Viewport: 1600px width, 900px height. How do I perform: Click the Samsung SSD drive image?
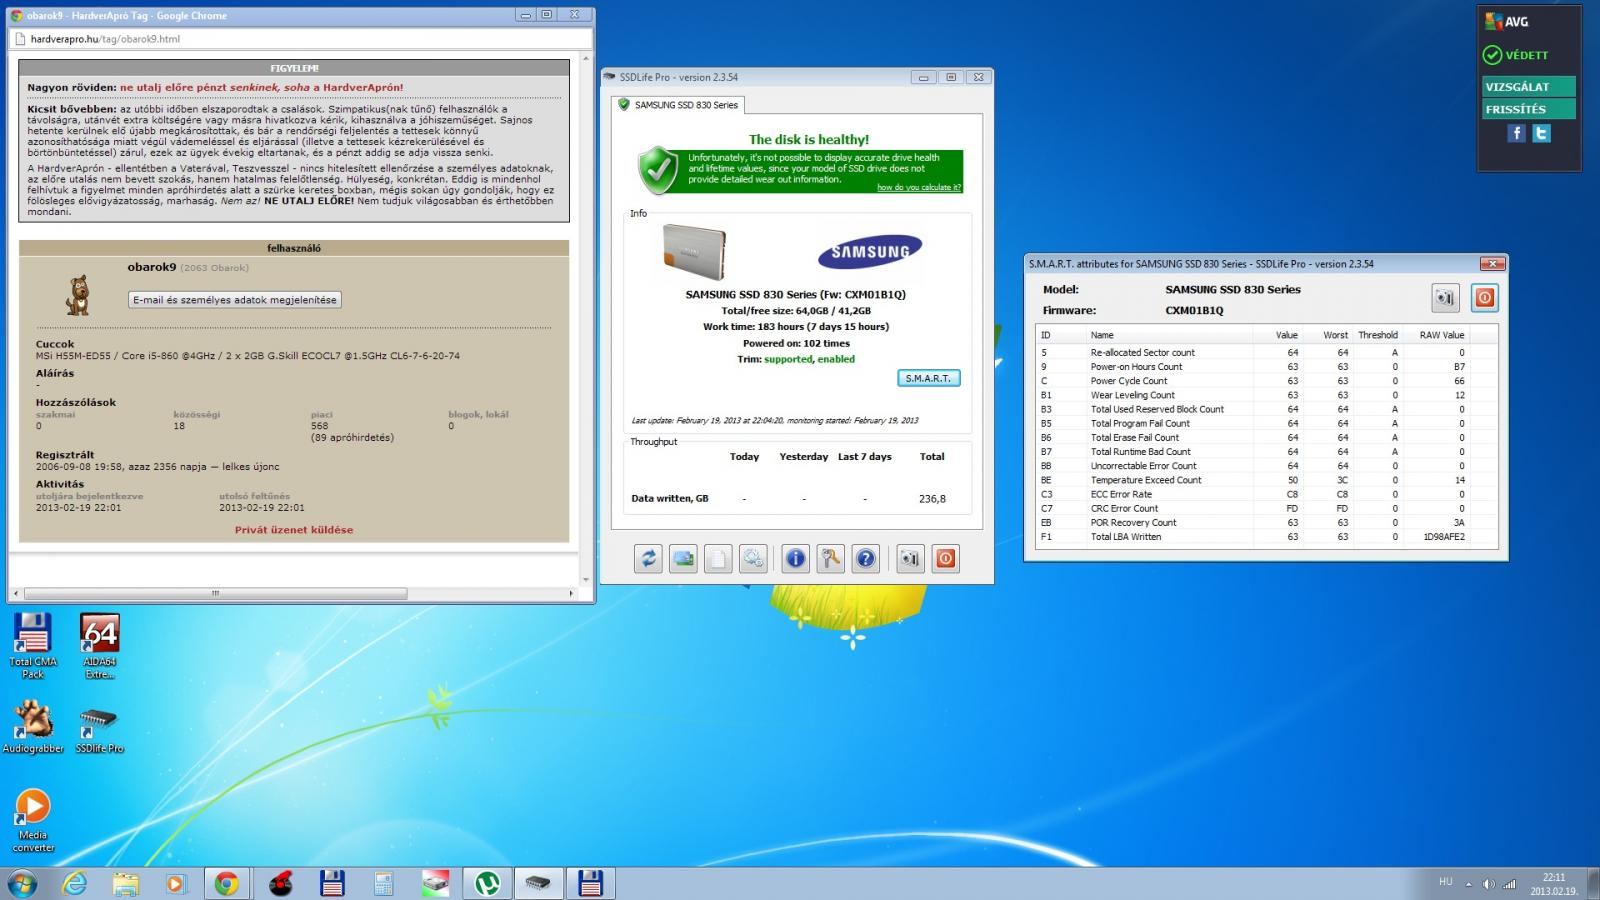click(694, 250)
